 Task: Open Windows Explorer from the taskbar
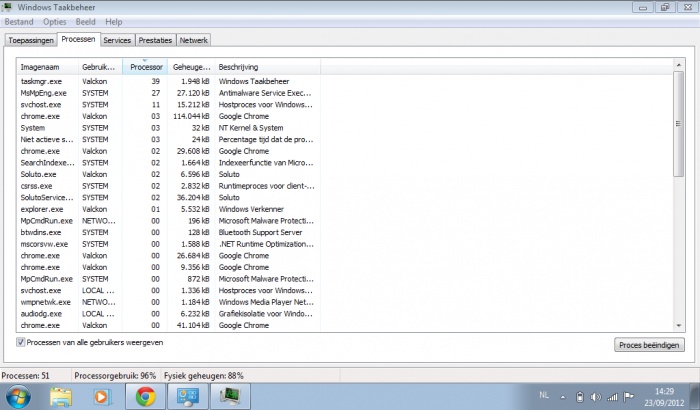pyautogui.click(x=61, y=397)
